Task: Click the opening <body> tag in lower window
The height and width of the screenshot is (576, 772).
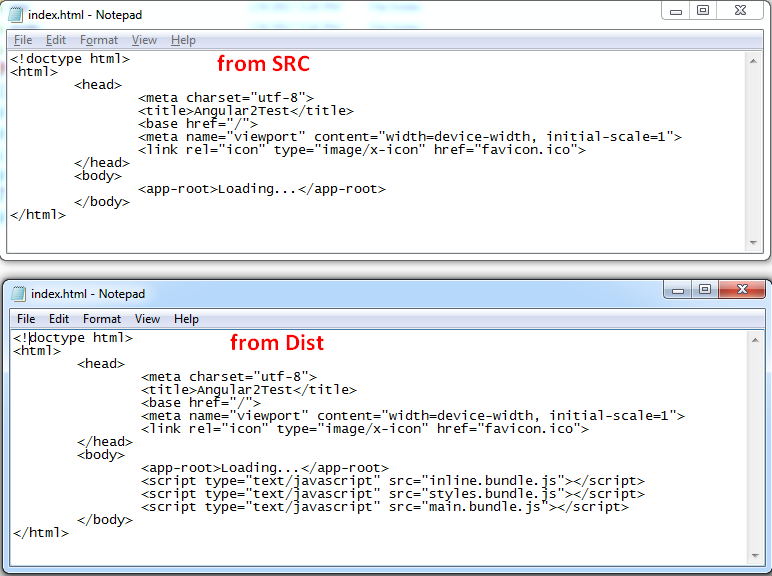Action: coord(101,454)
